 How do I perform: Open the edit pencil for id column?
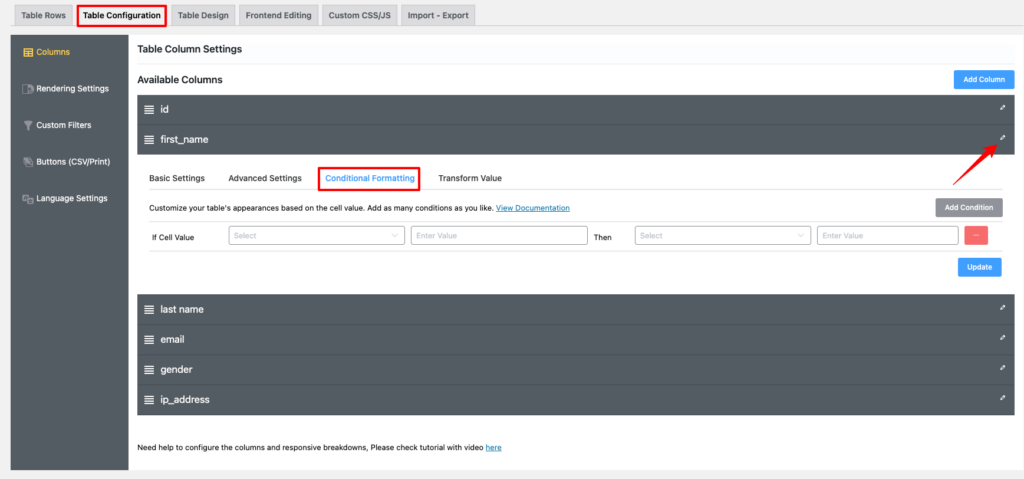(1002, 108)
